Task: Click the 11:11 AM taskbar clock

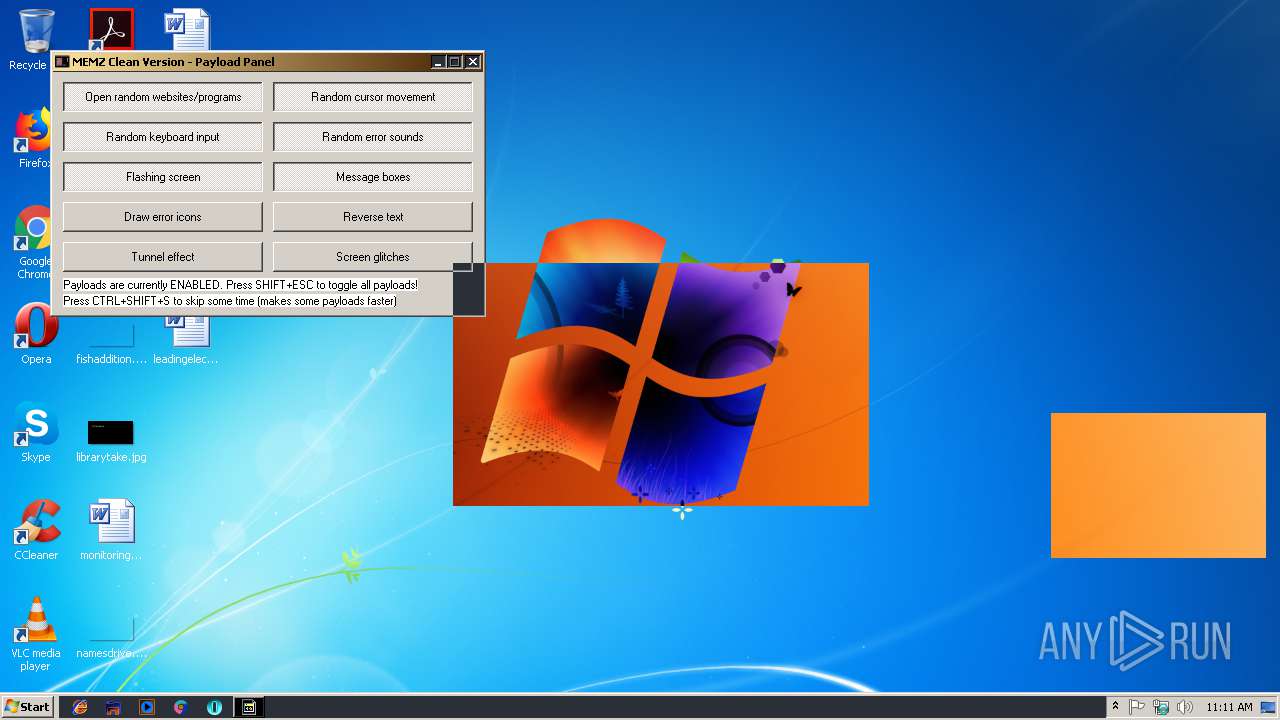Action: 1229,707
